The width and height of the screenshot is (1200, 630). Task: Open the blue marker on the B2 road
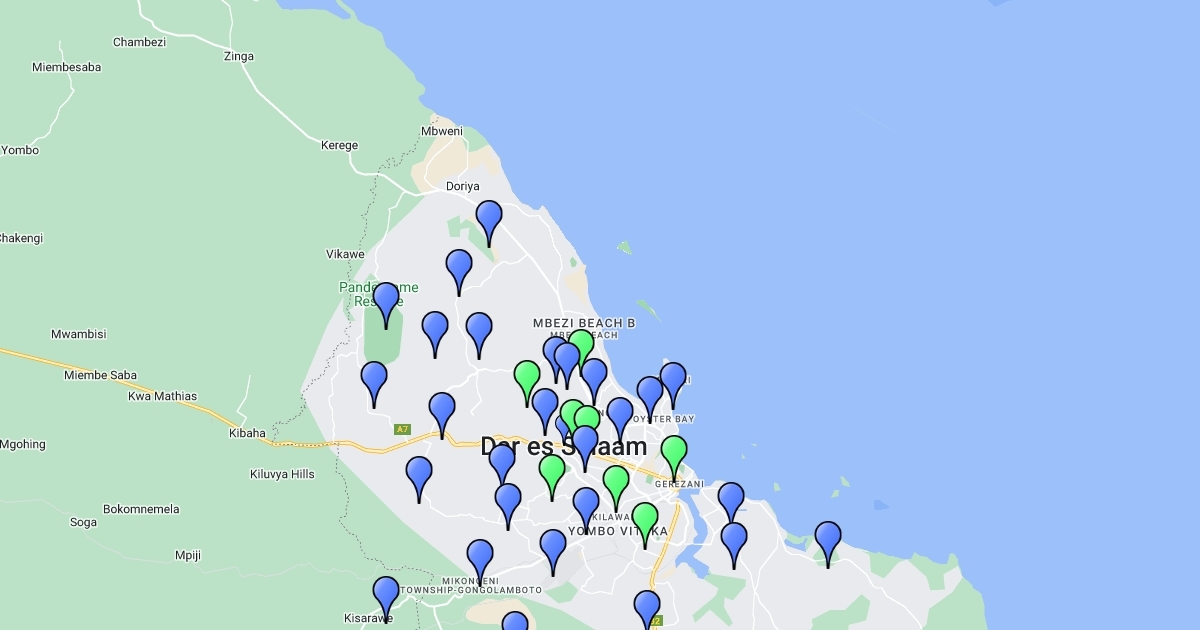point(647,610)
